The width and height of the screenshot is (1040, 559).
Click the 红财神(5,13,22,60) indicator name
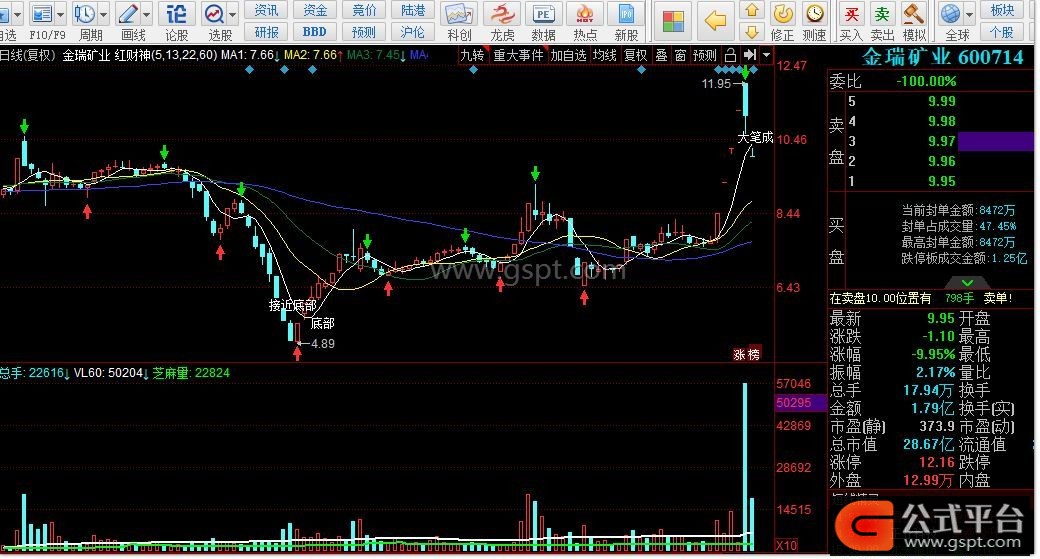(x=166, y=55)
